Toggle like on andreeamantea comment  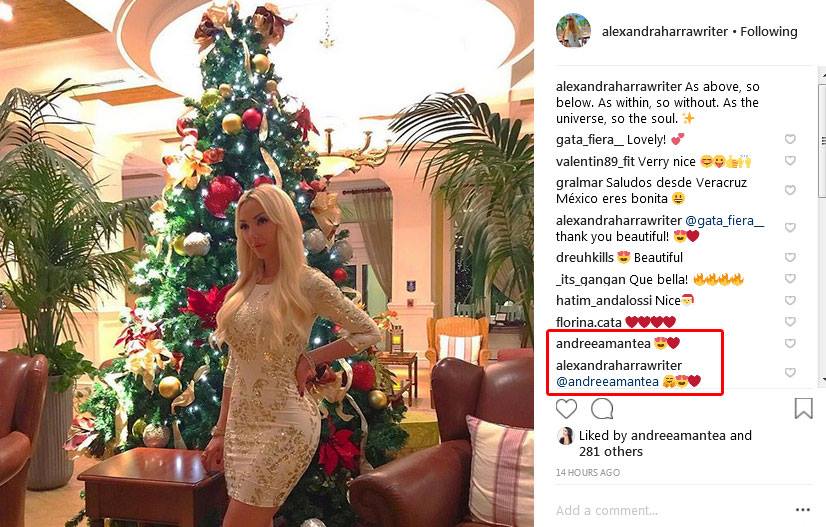(790, 344)
